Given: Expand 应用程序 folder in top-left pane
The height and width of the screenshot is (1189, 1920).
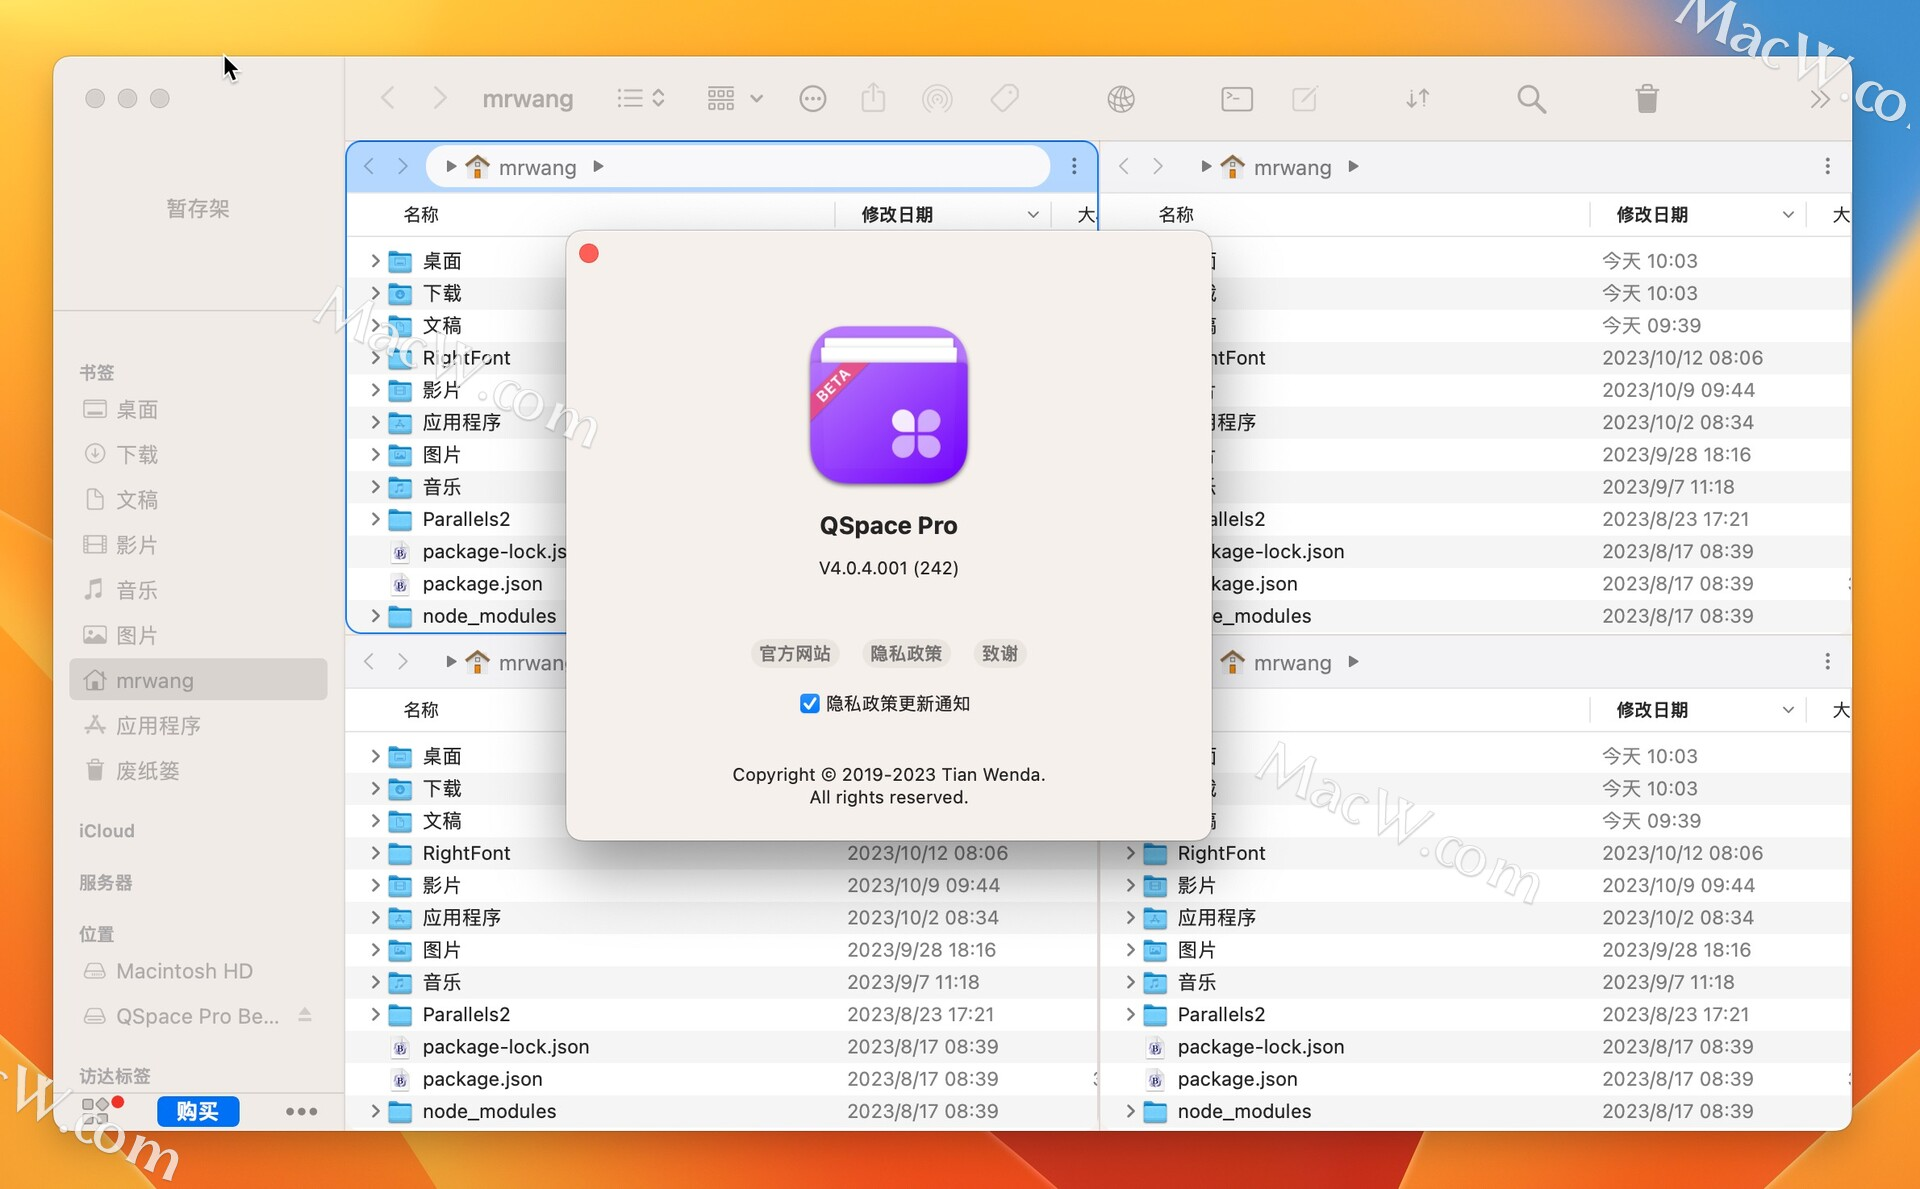Looking at the screenshot, I should pos(375,422).
